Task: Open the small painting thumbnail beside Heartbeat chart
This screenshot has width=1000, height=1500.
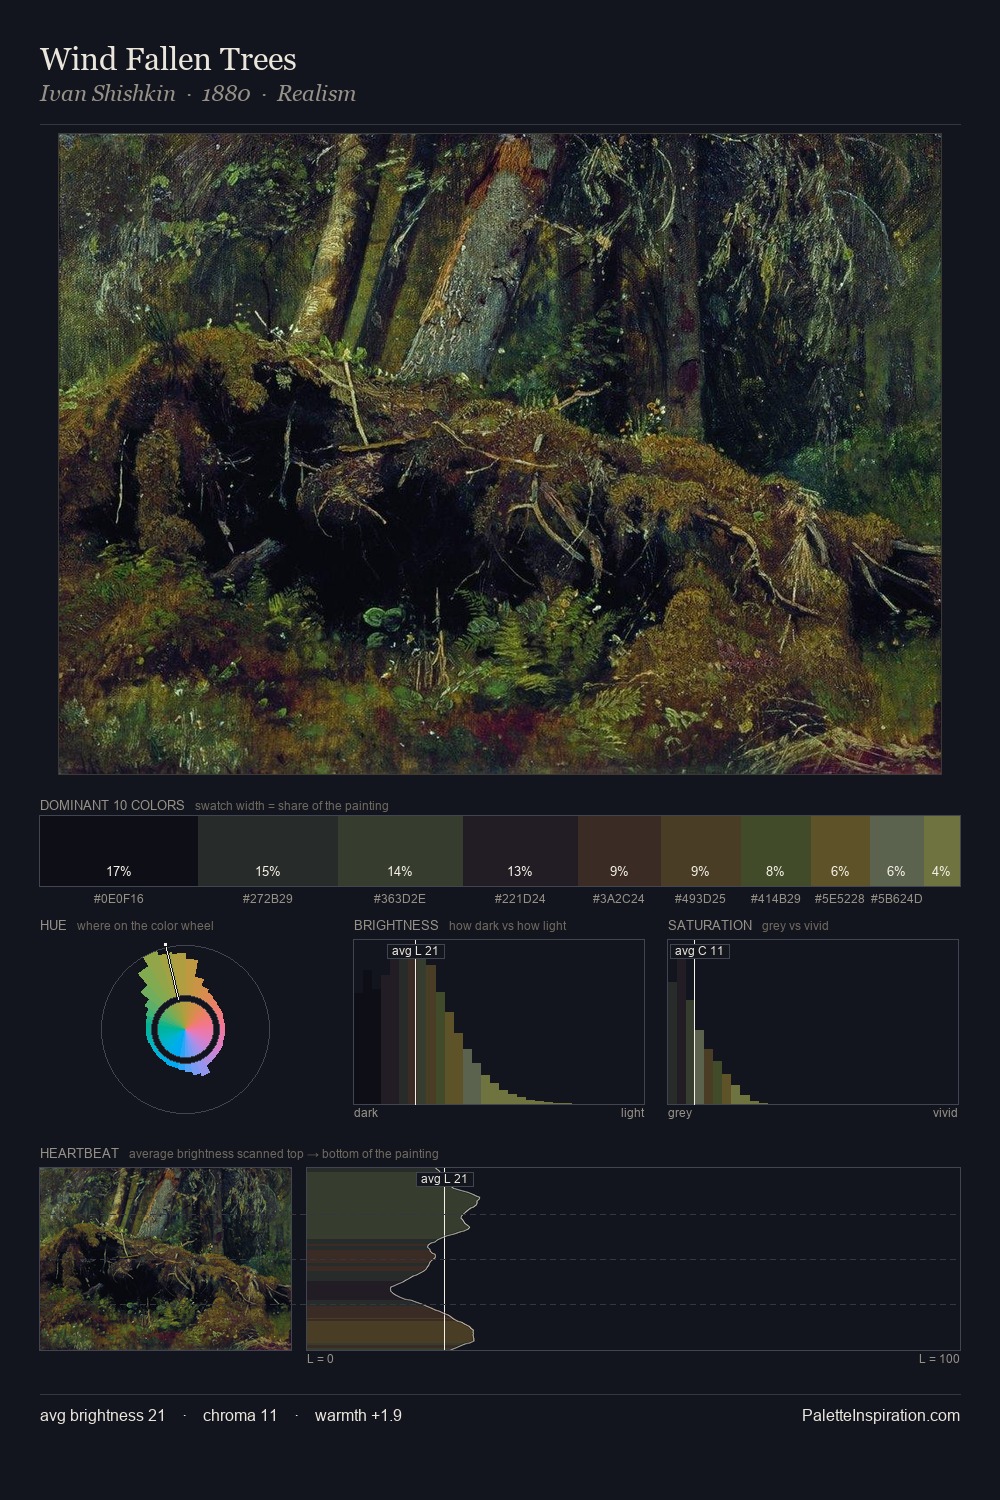Action: click(x=166, y=1259)
